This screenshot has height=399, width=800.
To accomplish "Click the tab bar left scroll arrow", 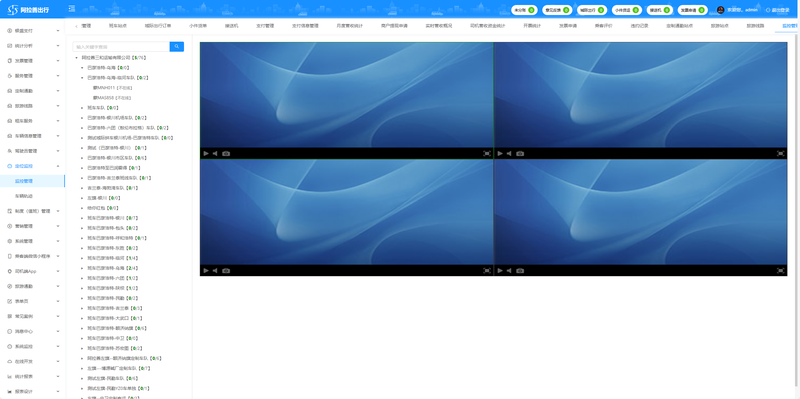I will (76, 26).
